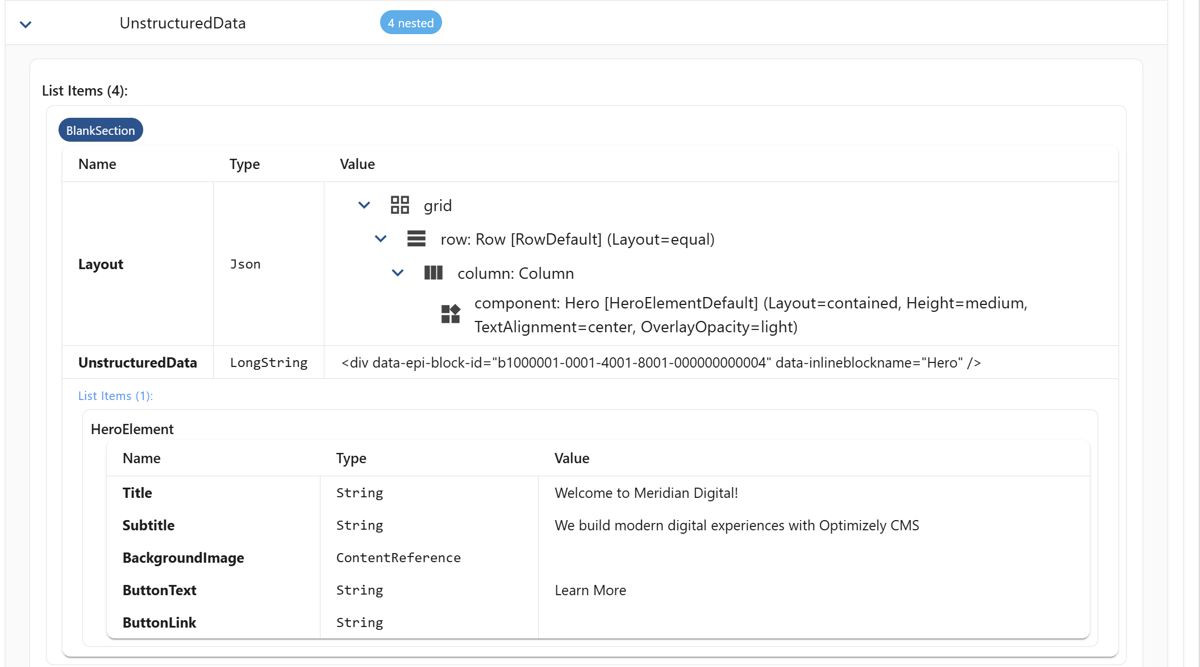Click the component icon beside Hero
The height and width of the screenshot is (667, 1200).
[x=450, y=314]
